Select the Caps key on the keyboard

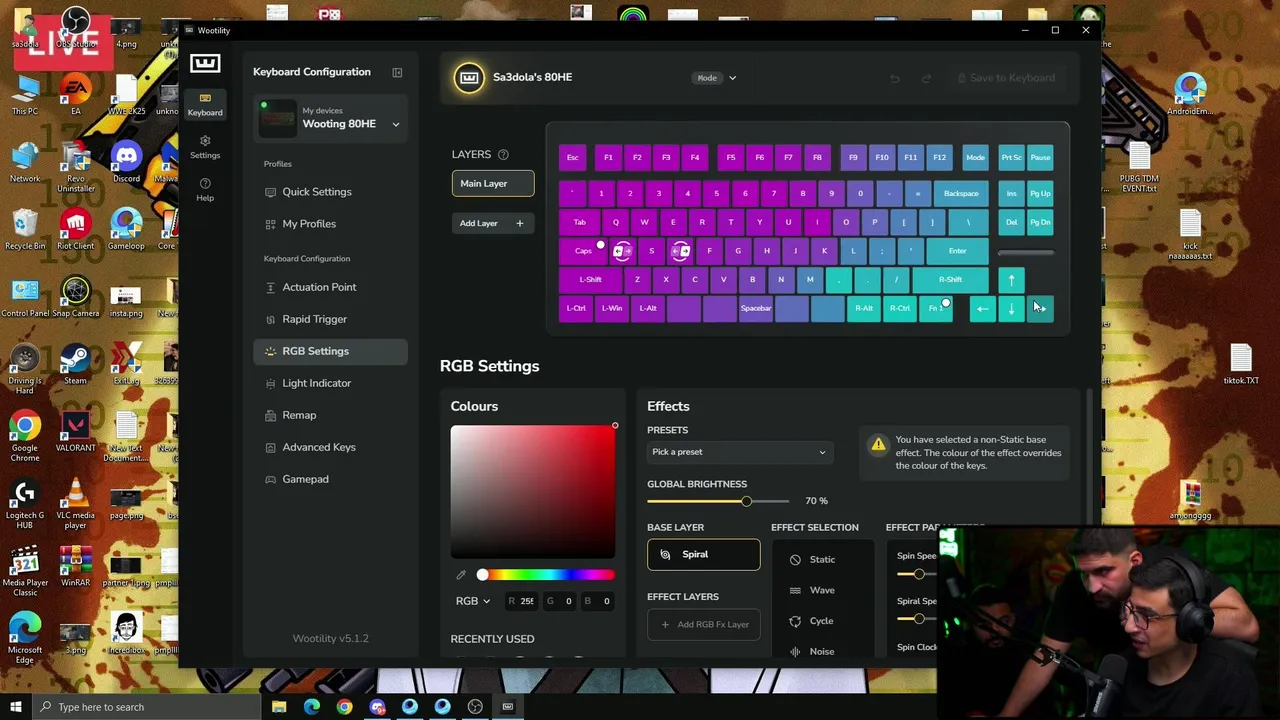[583, 251]
